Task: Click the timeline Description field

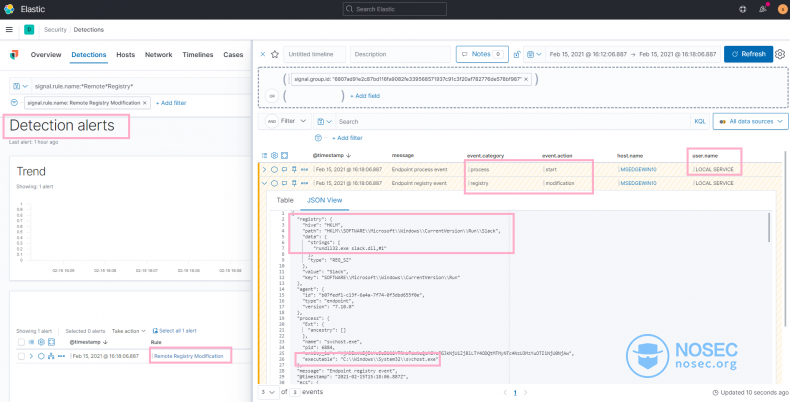Action: pos(400,54)
